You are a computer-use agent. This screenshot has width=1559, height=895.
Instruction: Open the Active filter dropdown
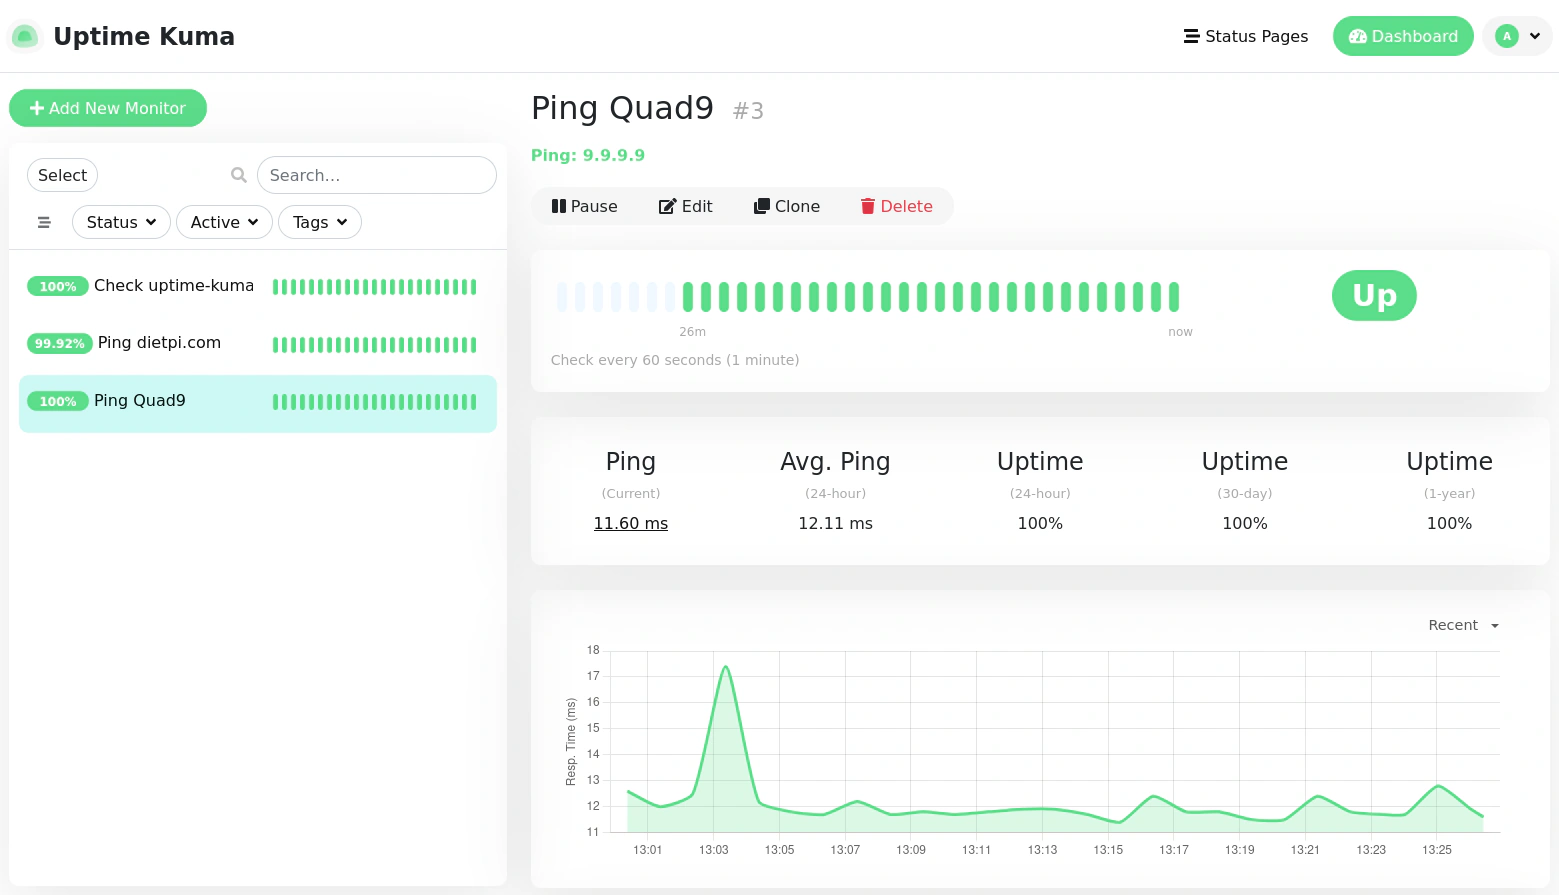224,222
